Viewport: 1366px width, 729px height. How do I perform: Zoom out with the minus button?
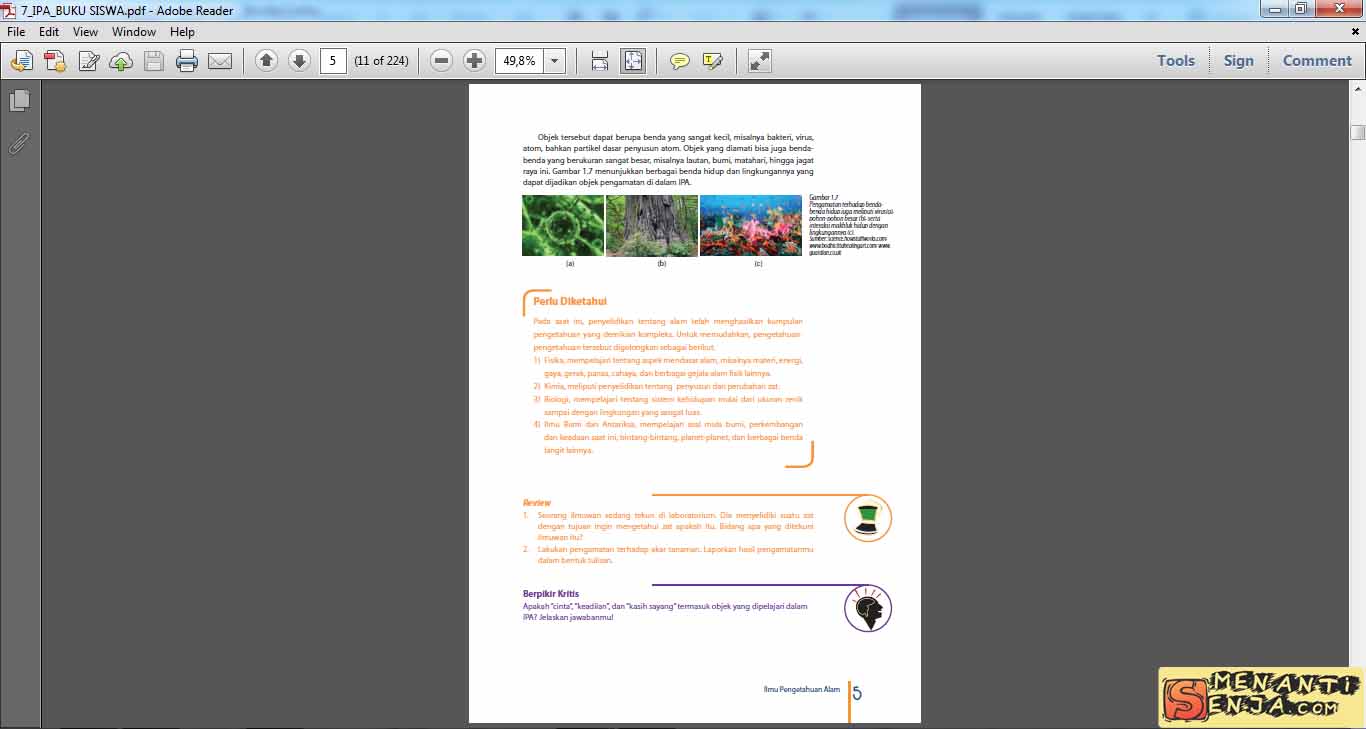(441, 60)
